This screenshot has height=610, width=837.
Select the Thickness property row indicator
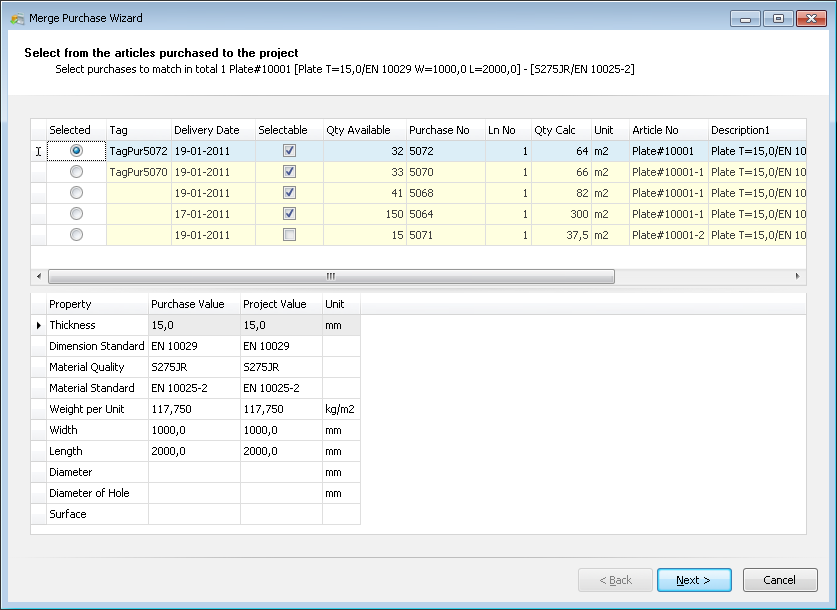click(39, 325)
